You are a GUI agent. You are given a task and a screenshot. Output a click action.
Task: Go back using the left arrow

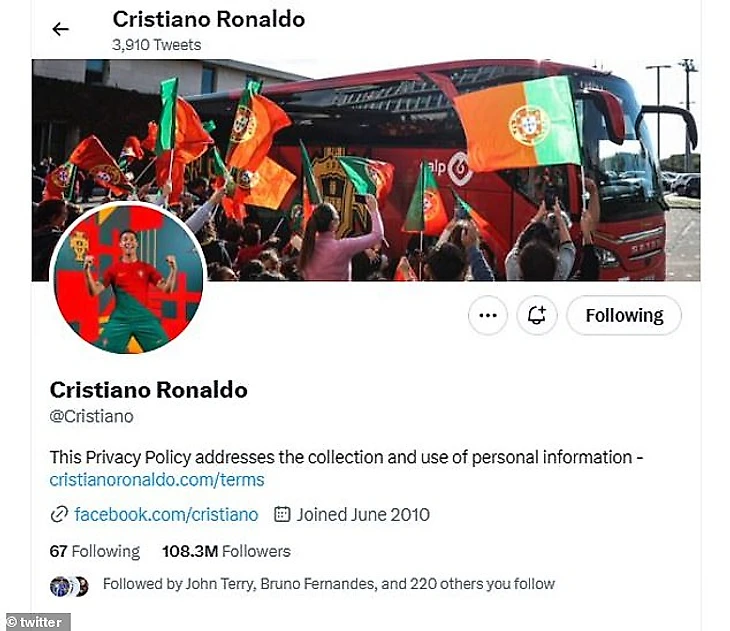click(x=61, y=29)
